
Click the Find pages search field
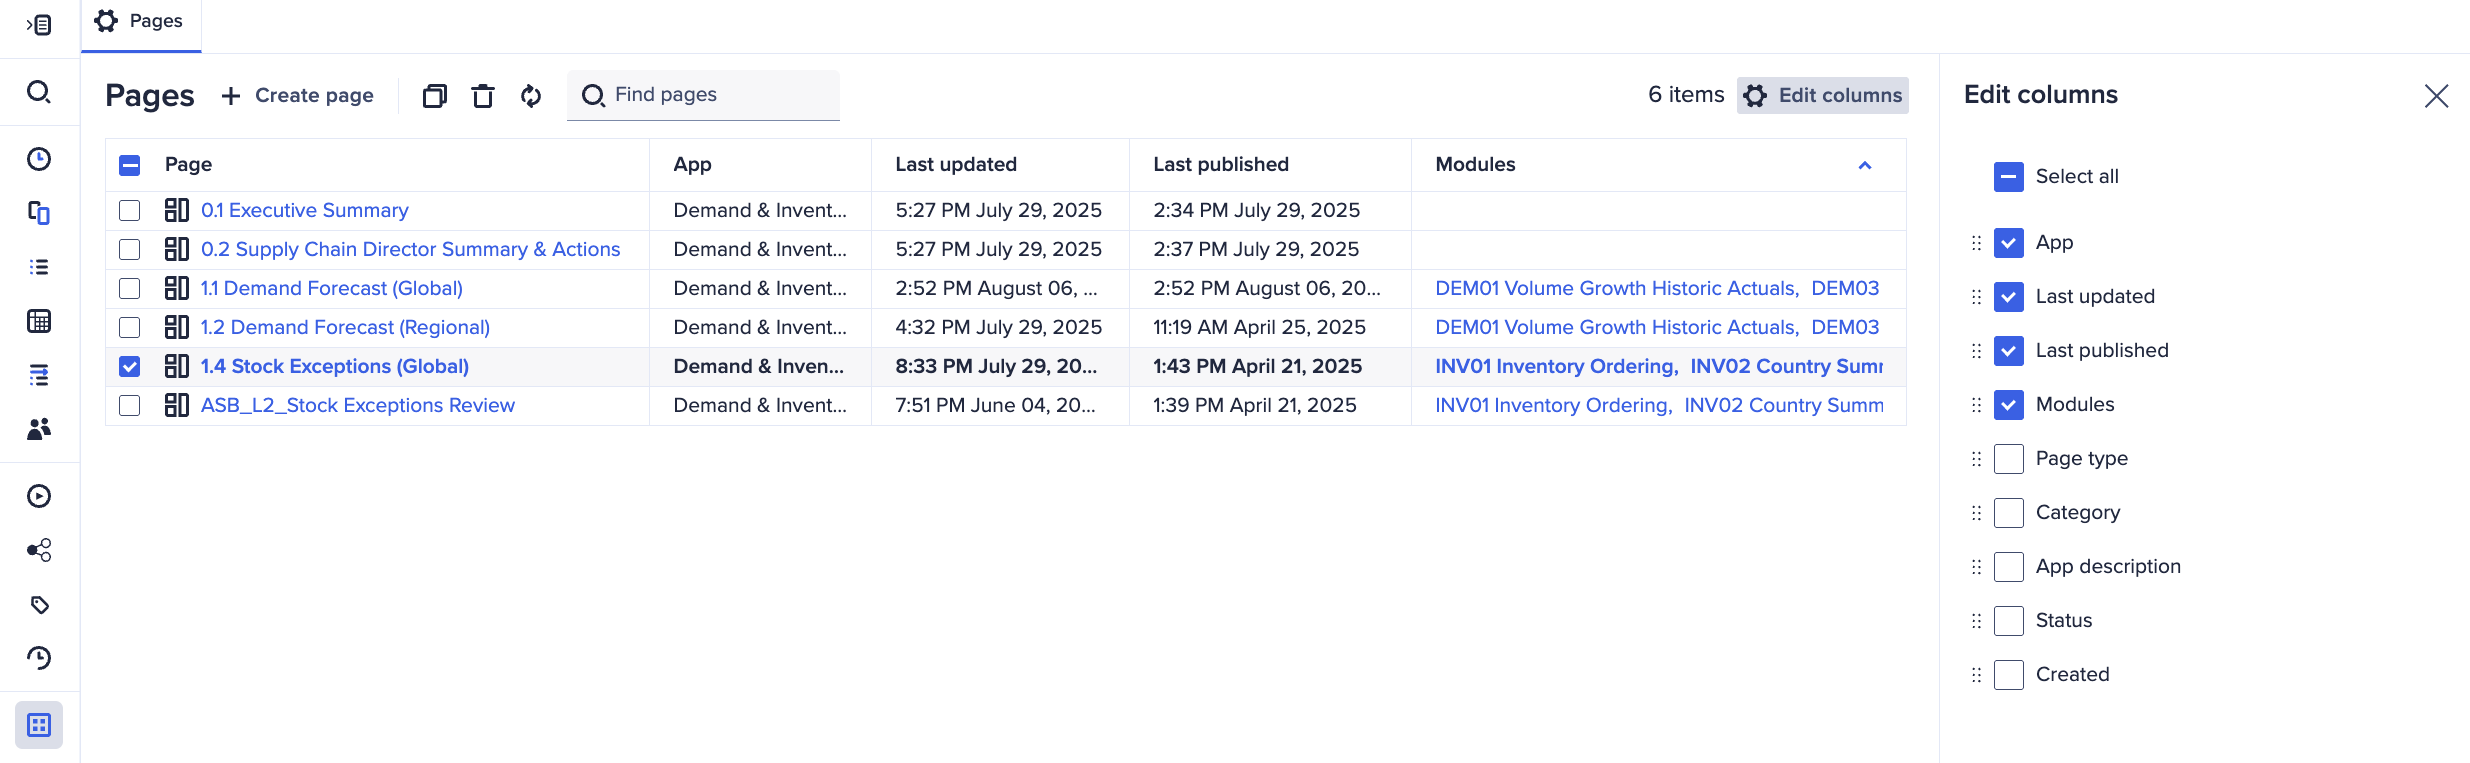tap(703, 95)
